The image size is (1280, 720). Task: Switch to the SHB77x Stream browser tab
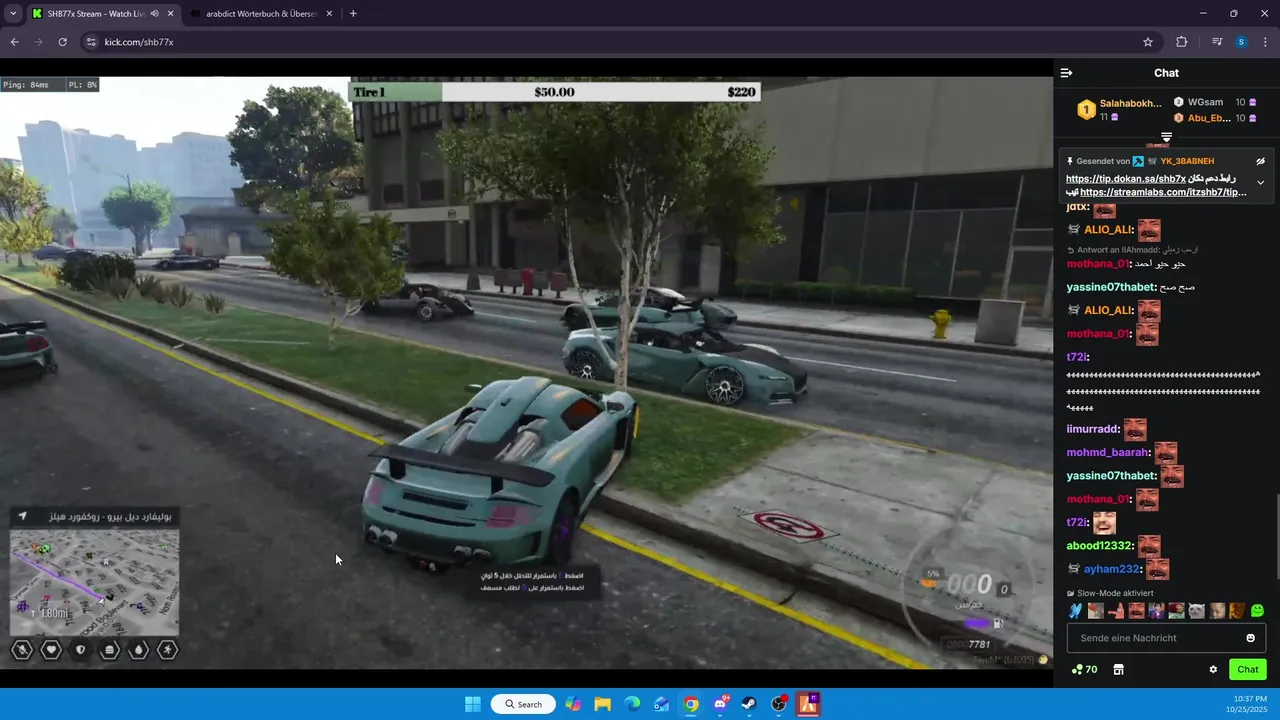(96, 14)
